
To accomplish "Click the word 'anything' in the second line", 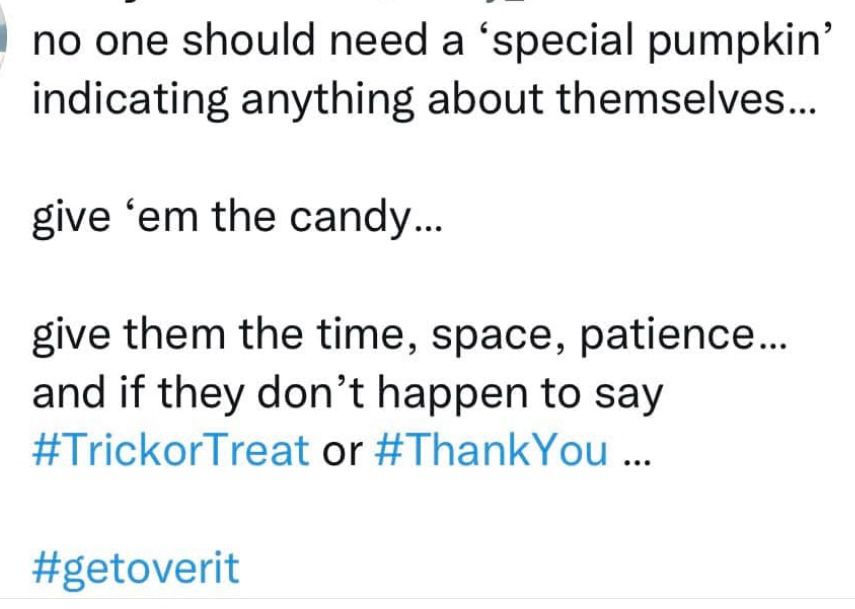I will [x=327, y=100].
